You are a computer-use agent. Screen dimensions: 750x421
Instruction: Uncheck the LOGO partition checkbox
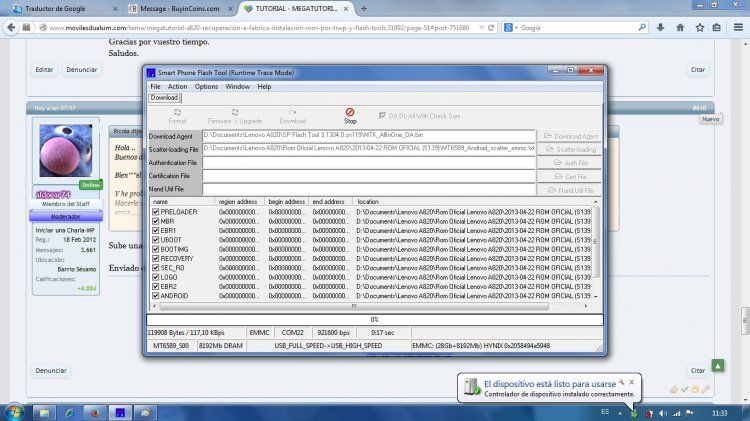point(155,277)
